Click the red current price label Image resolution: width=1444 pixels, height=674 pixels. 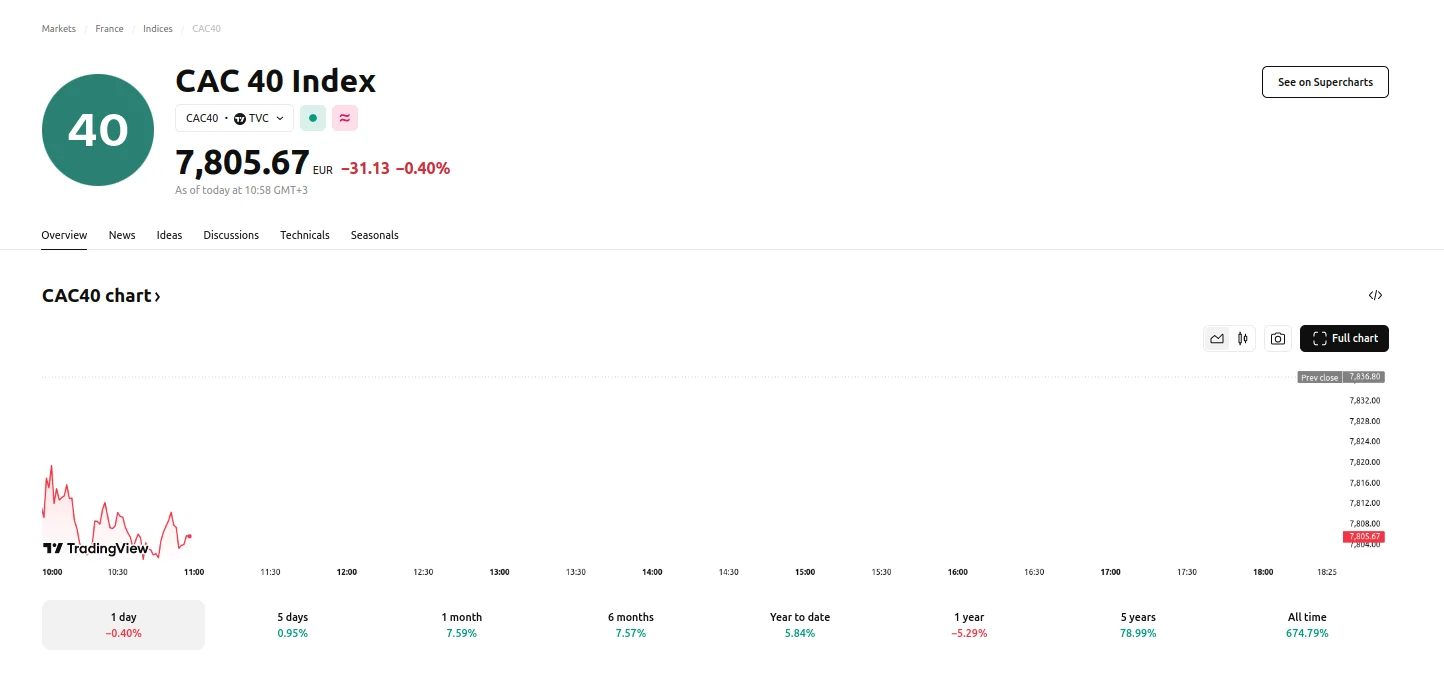pos(1363,537)
